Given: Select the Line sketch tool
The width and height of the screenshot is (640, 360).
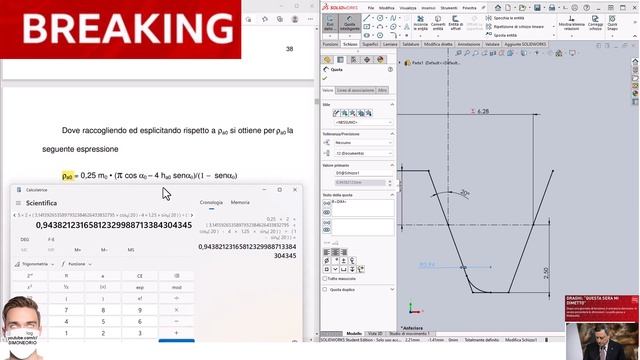Looking at the screenshot, I should coord(367,18).
